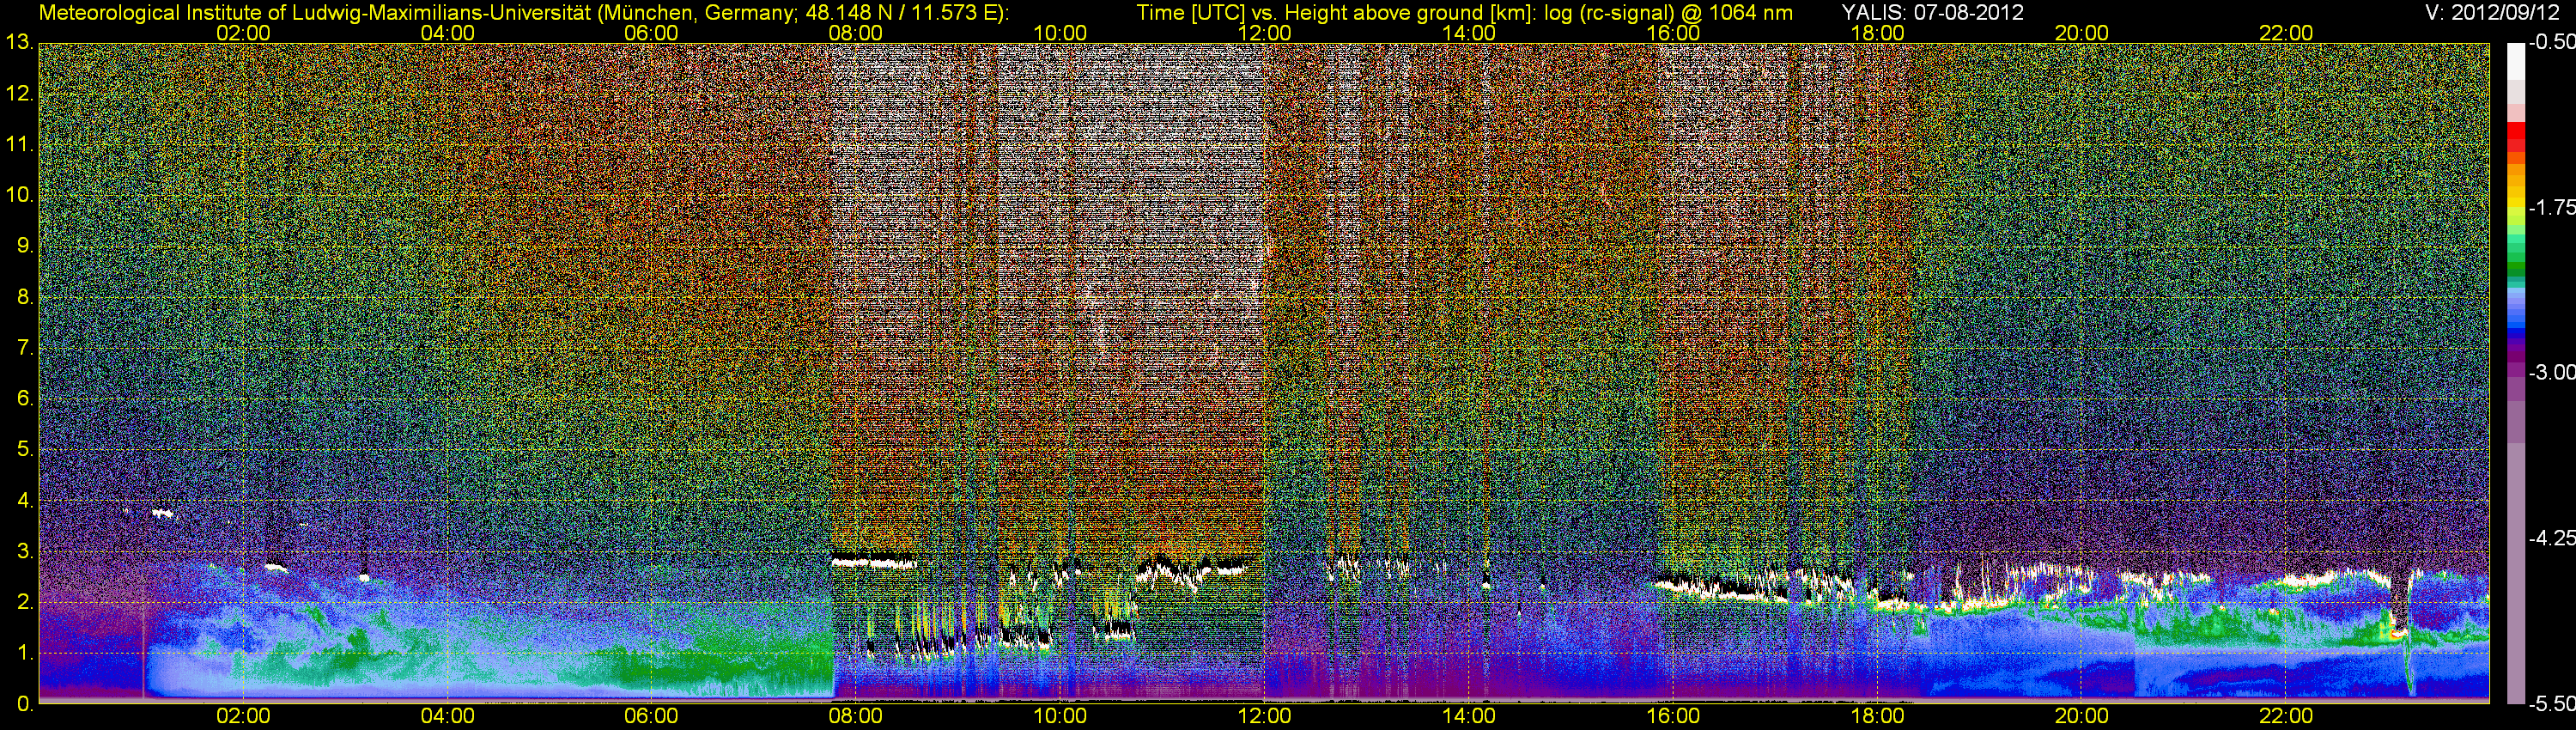Click the 12:00 label on the bottom time axis
Screen dimensions: 2576x730
coord(1264,716)
